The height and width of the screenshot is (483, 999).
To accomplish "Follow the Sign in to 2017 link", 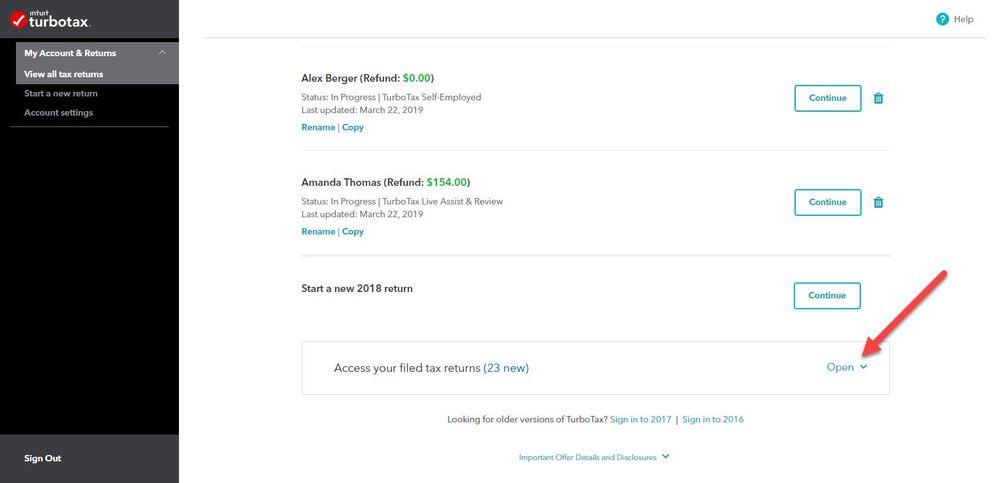I will click(640, 419).
